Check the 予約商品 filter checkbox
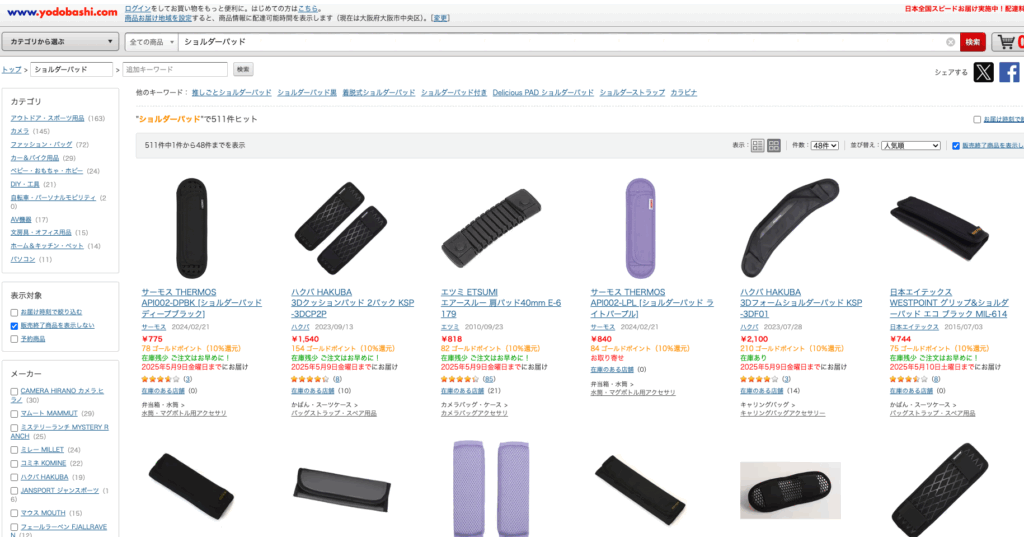This screenshot has height=537, width=1024. pos(14,339)
